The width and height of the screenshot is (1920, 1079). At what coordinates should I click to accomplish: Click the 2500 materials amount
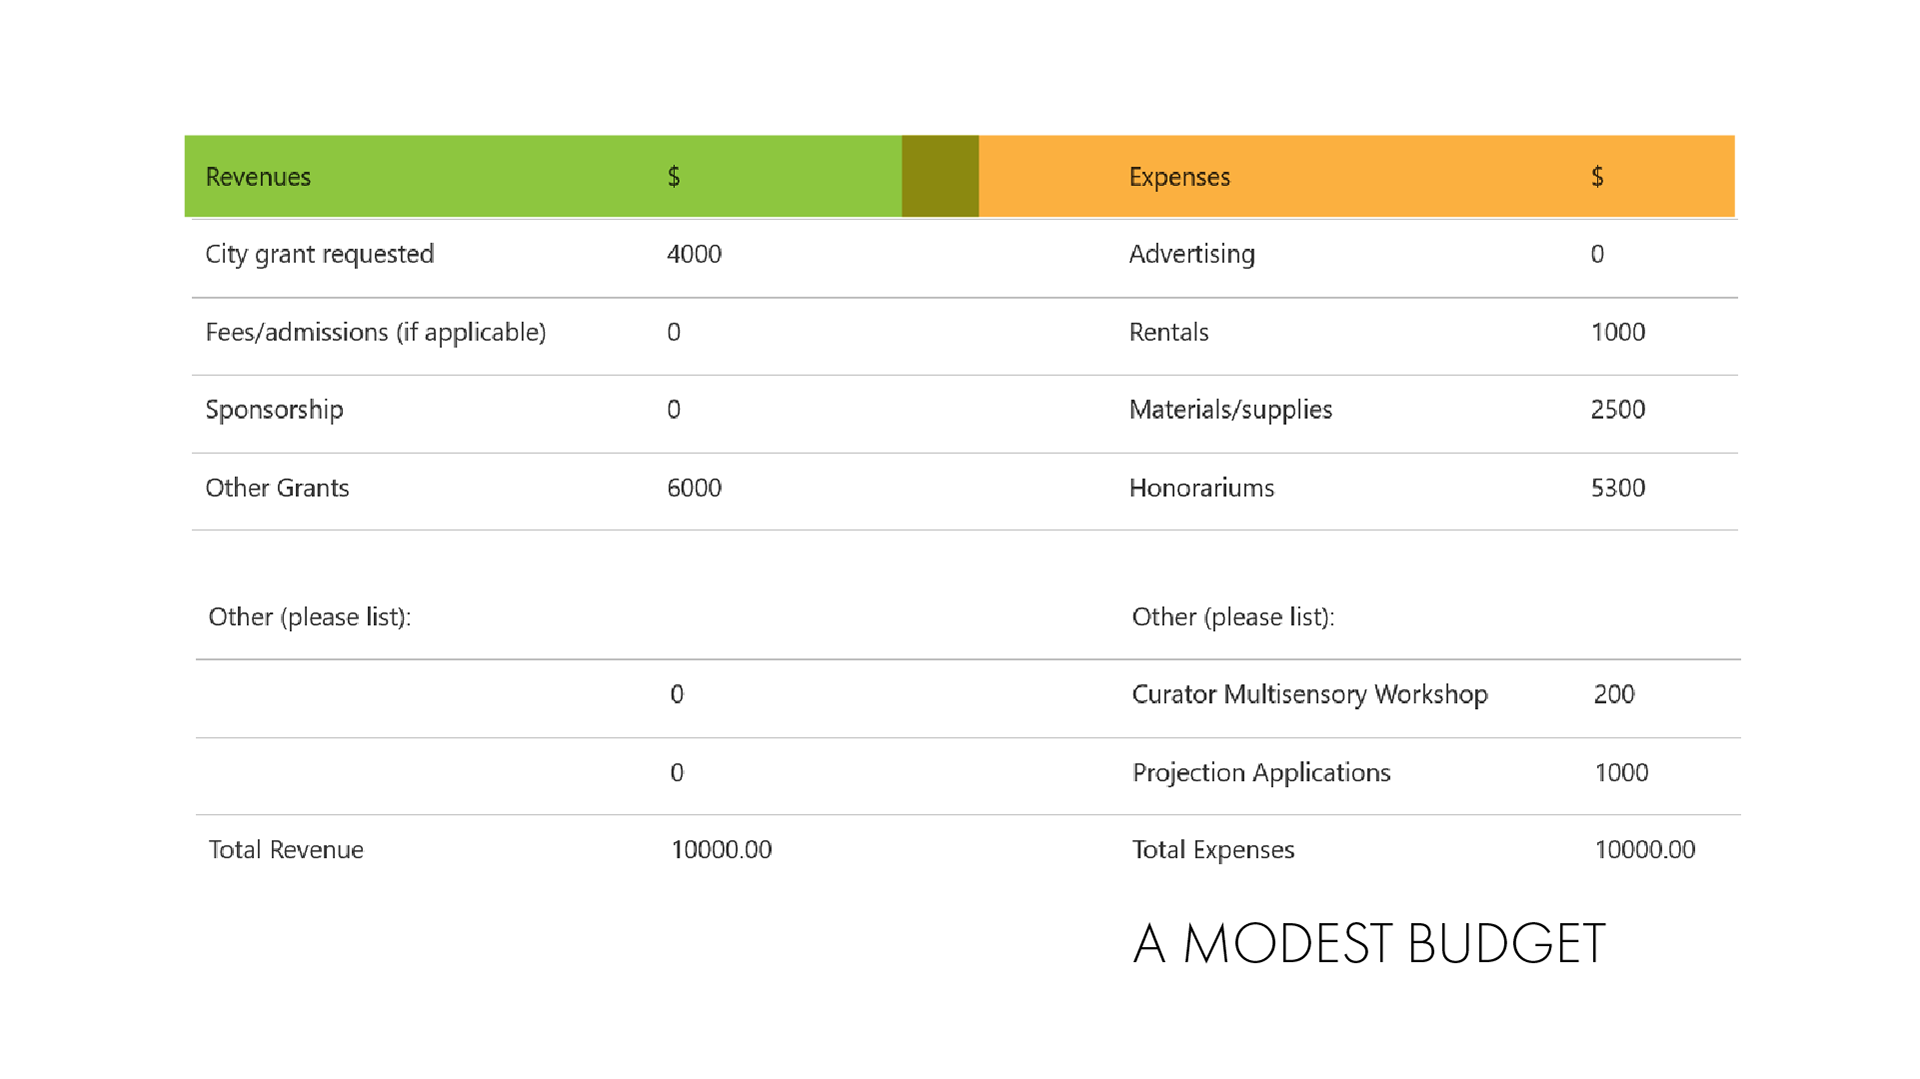(x=1617, y=410)
